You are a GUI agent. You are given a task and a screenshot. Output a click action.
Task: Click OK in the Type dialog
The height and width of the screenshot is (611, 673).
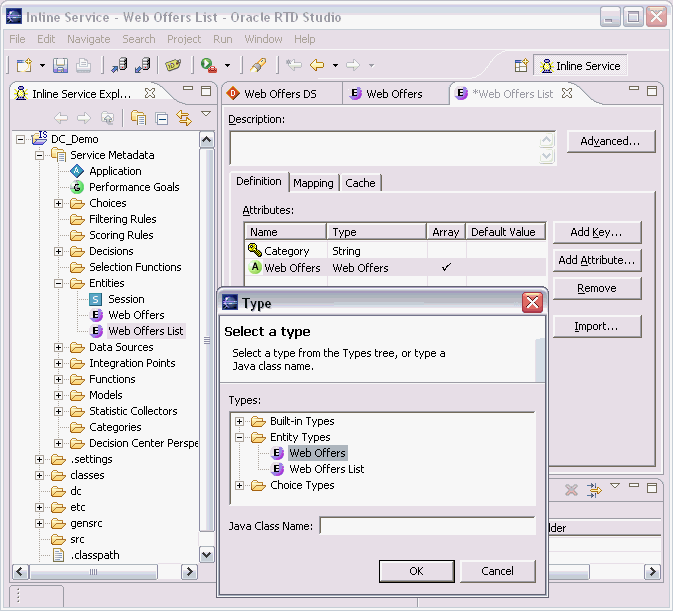point(416,571)
